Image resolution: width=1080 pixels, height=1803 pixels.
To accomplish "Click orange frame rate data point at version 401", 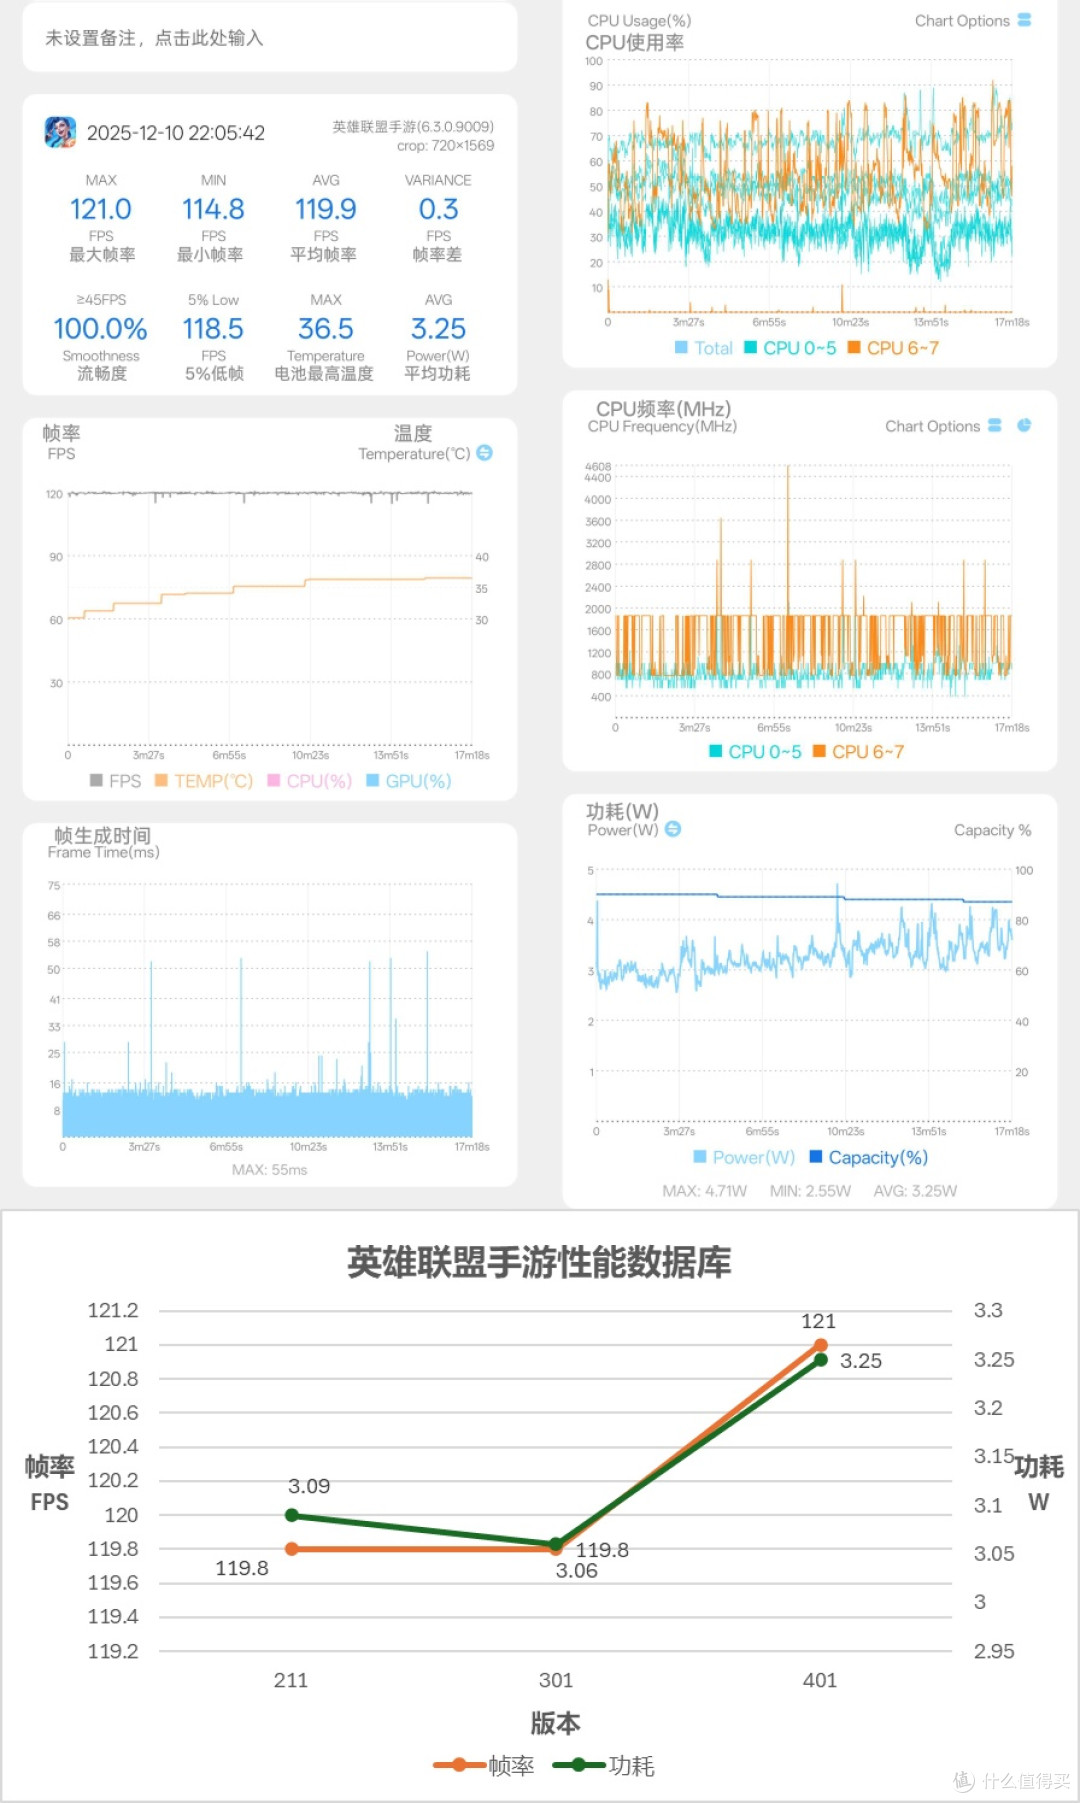I will coord(821,1345).
